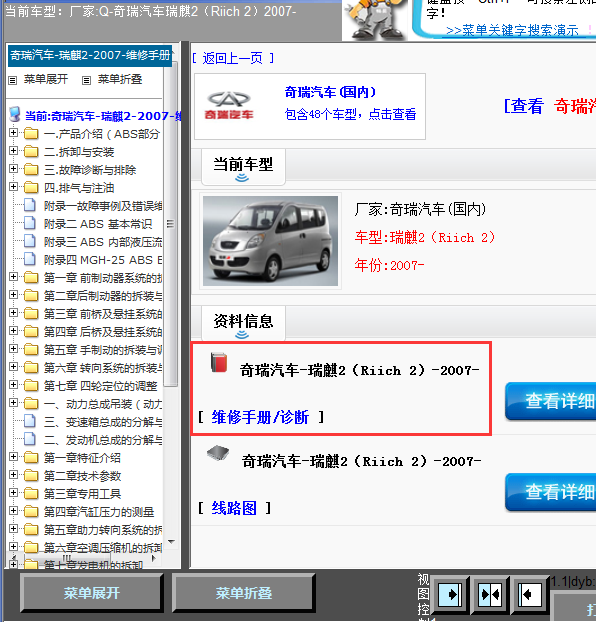Click document icon for 附录四 MGH-25 ABS
The width and height of the screenshot is (596, 622).
click(x=29, y=259)
